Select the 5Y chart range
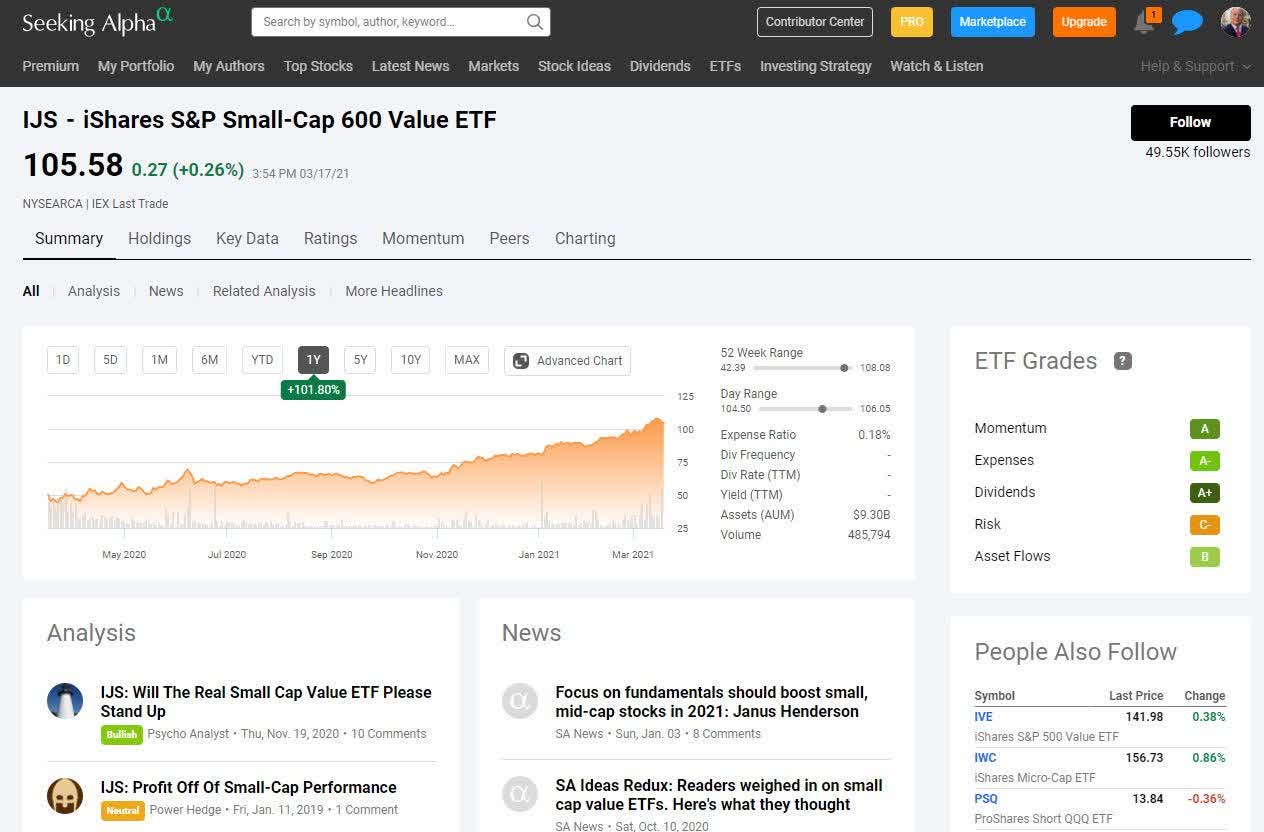The image size is (1264, 832). [x=360, y=360]
